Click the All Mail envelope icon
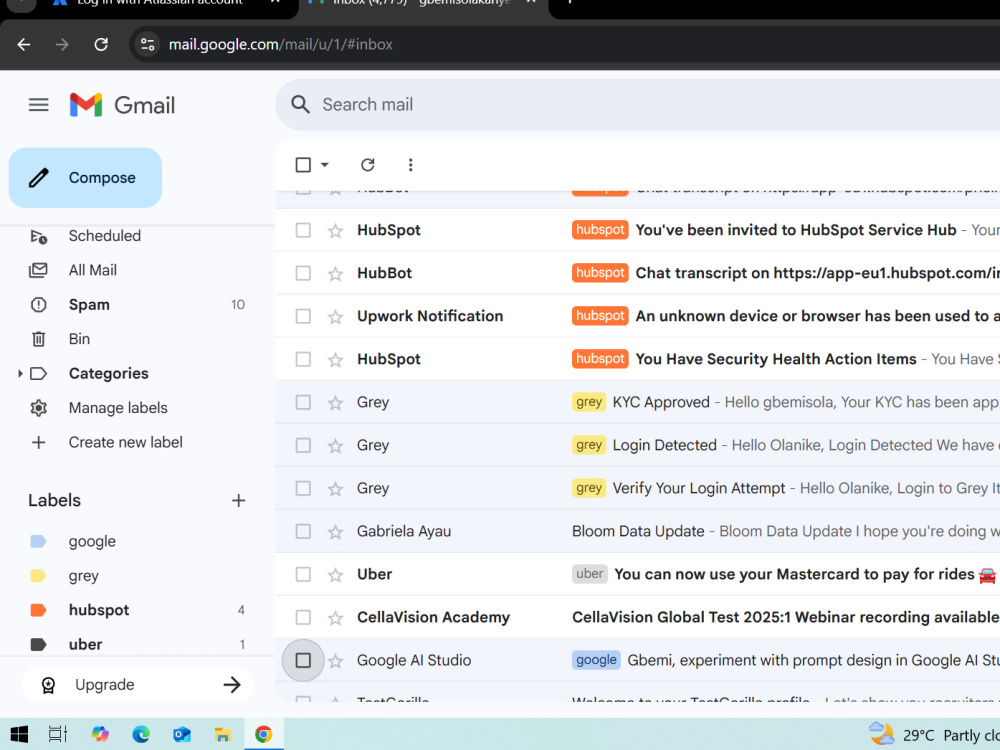 tap(38, 270)
